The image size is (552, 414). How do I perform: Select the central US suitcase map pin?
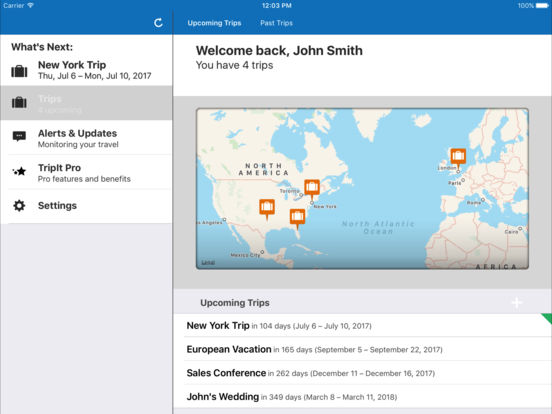coord(267,209)
